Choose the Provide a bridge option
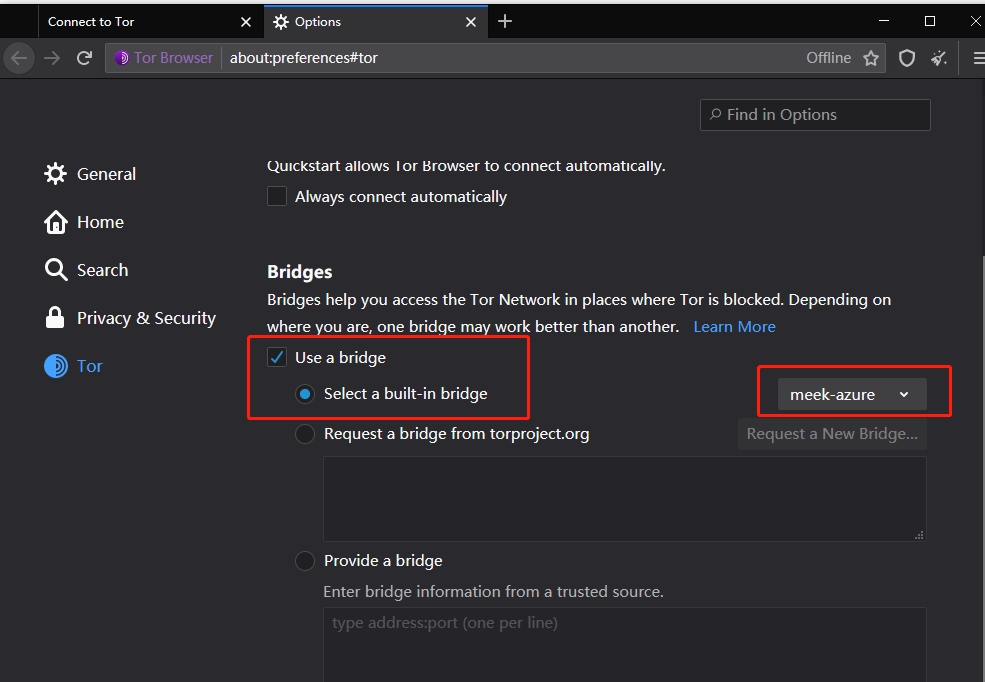The width and height of the screenshot is (985, 682). click(305, 561)
